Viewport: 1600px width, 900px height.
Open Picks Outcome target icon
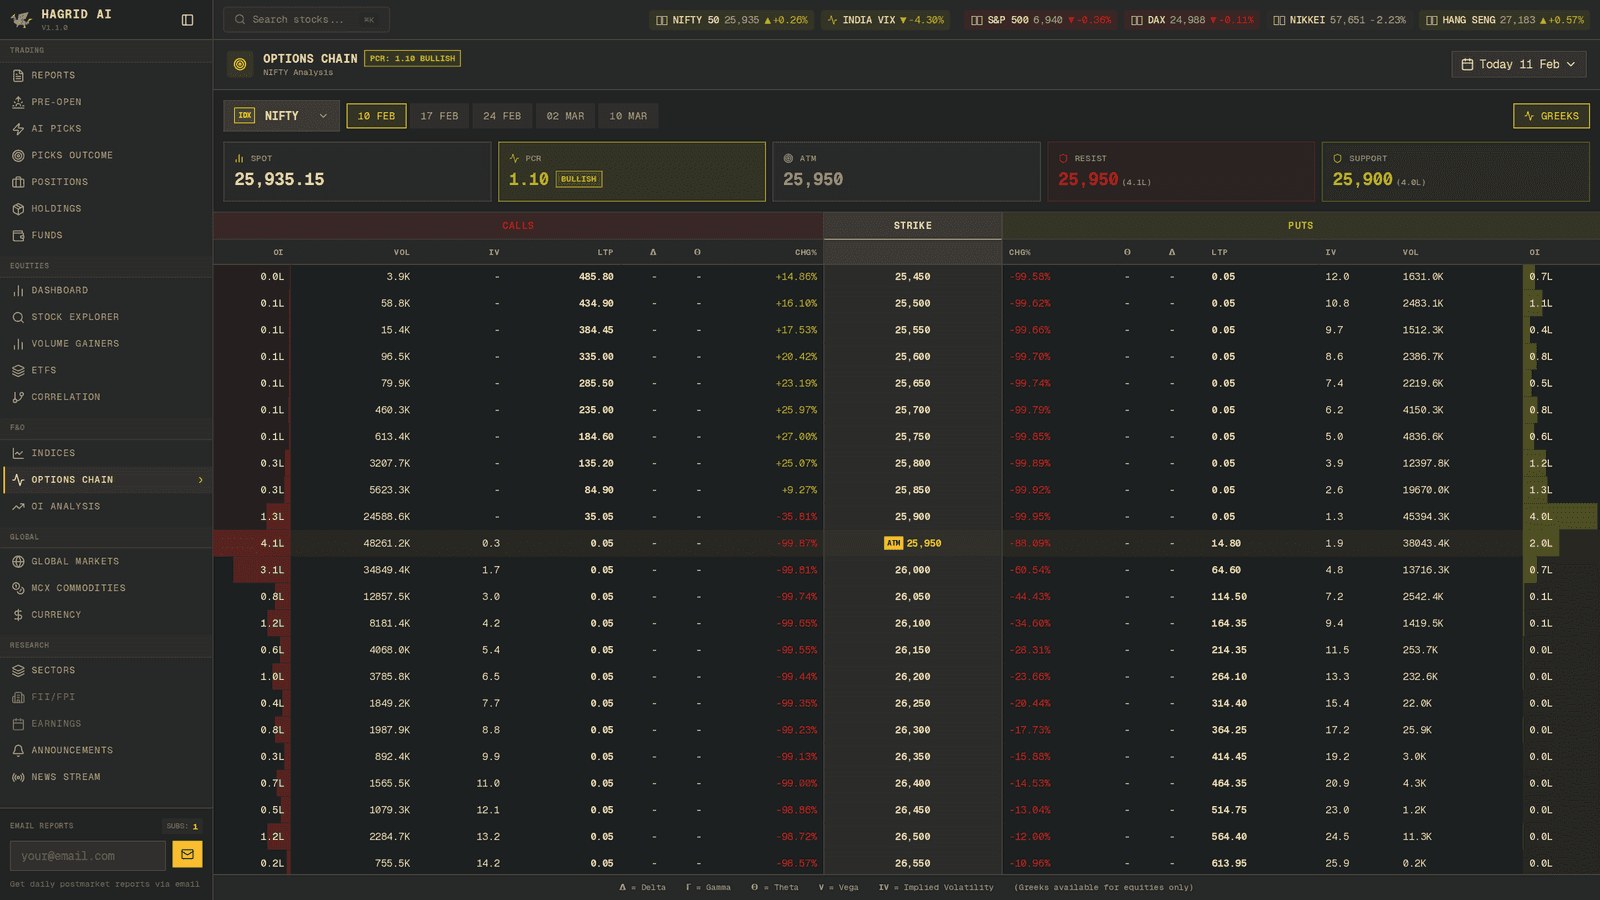pos(18,155)
